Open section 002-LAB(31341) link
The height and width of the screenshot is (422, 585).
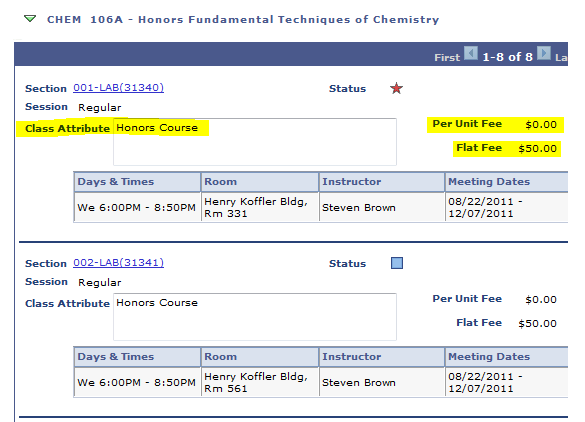118,263
